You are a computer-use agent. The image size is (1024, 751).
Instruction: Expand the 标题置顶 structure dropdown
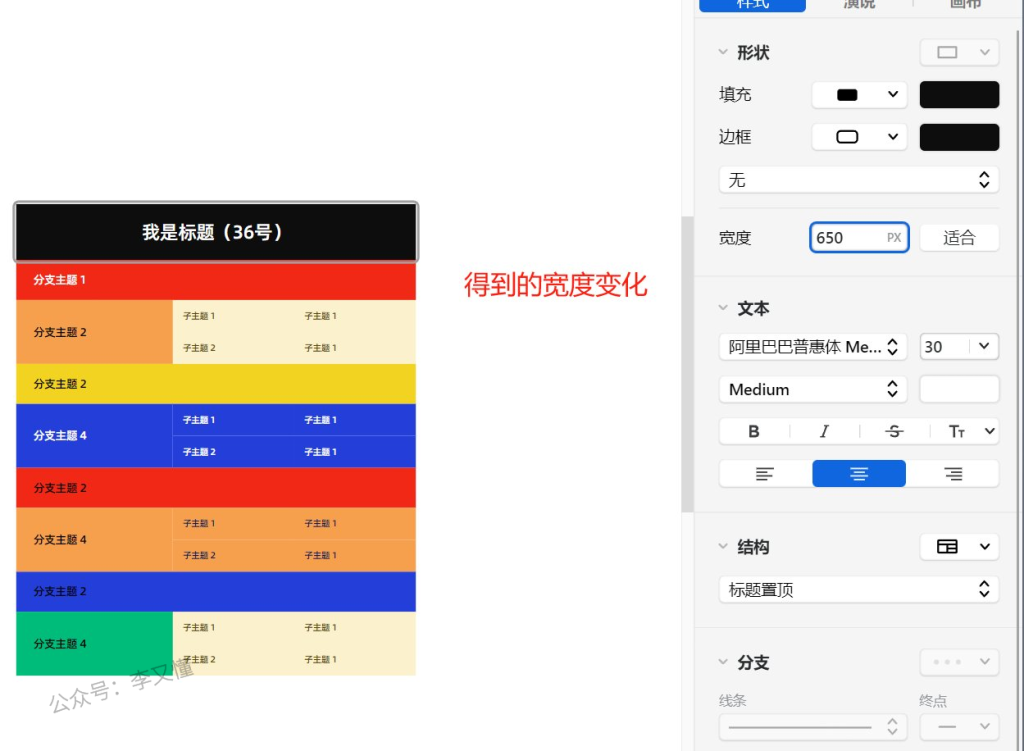tap(858, 589)
